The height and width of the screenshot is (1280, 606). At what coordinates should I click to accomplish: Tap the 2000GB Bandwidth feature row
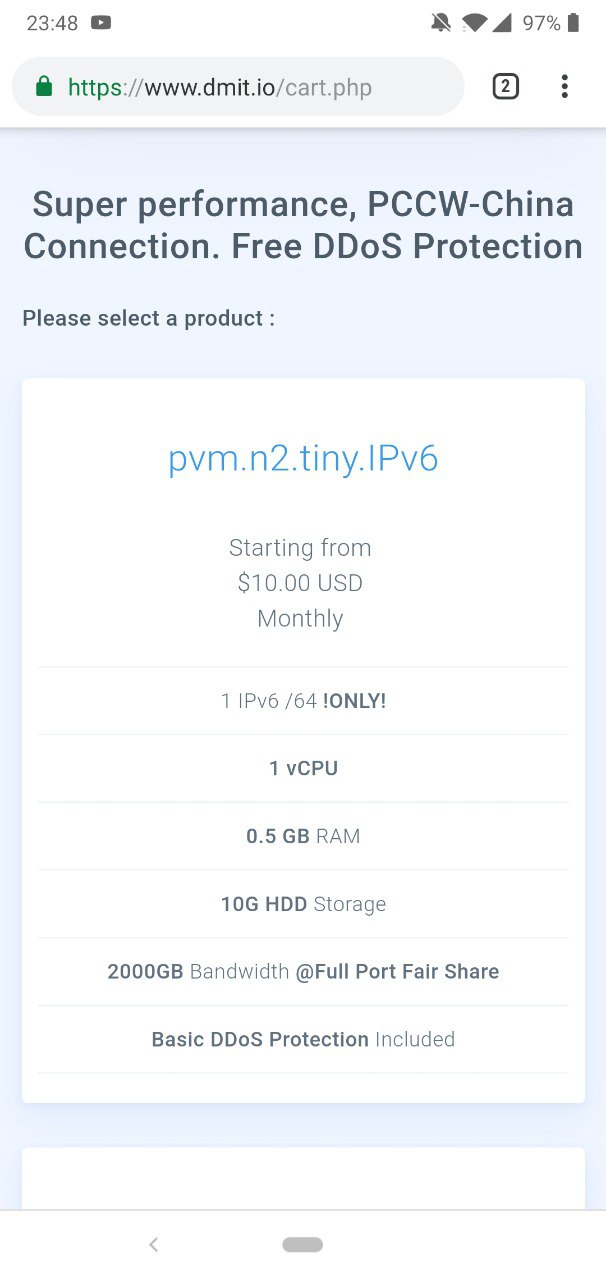303,971
